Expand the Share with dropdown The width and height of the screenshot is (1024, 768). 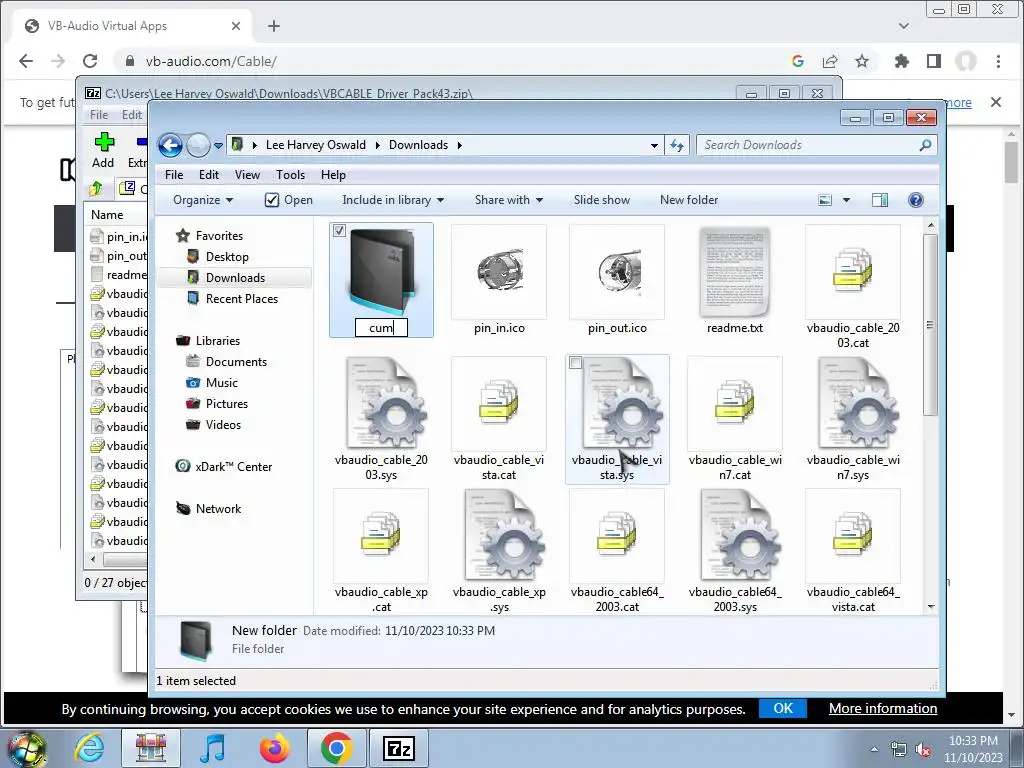tap(509, 200)
